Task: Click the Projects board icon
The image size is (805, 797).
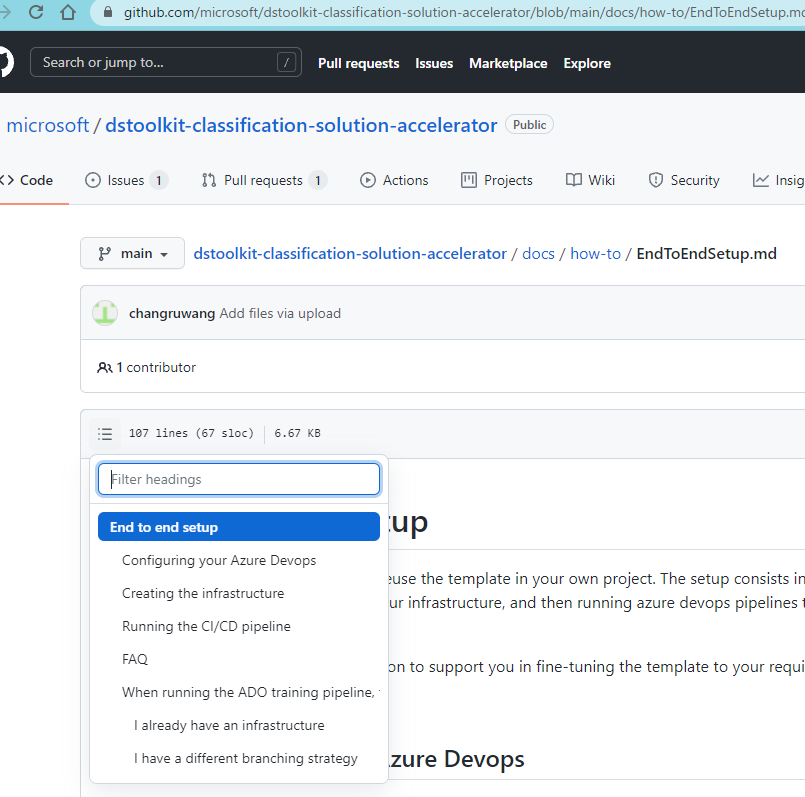Action: tap(469, 180)
